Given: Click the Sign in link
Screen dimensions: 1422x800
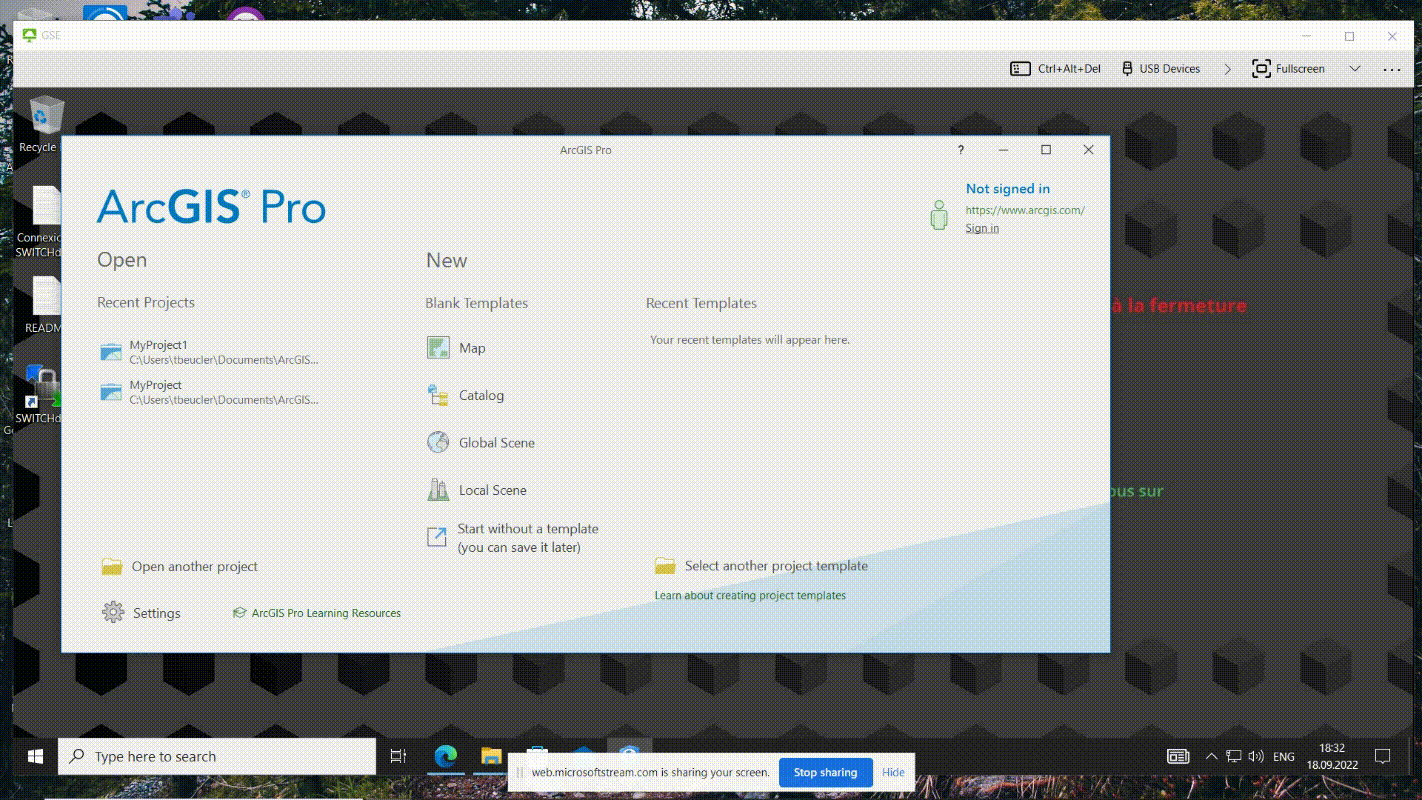Looking at the screenshot, I should (981, 229).
